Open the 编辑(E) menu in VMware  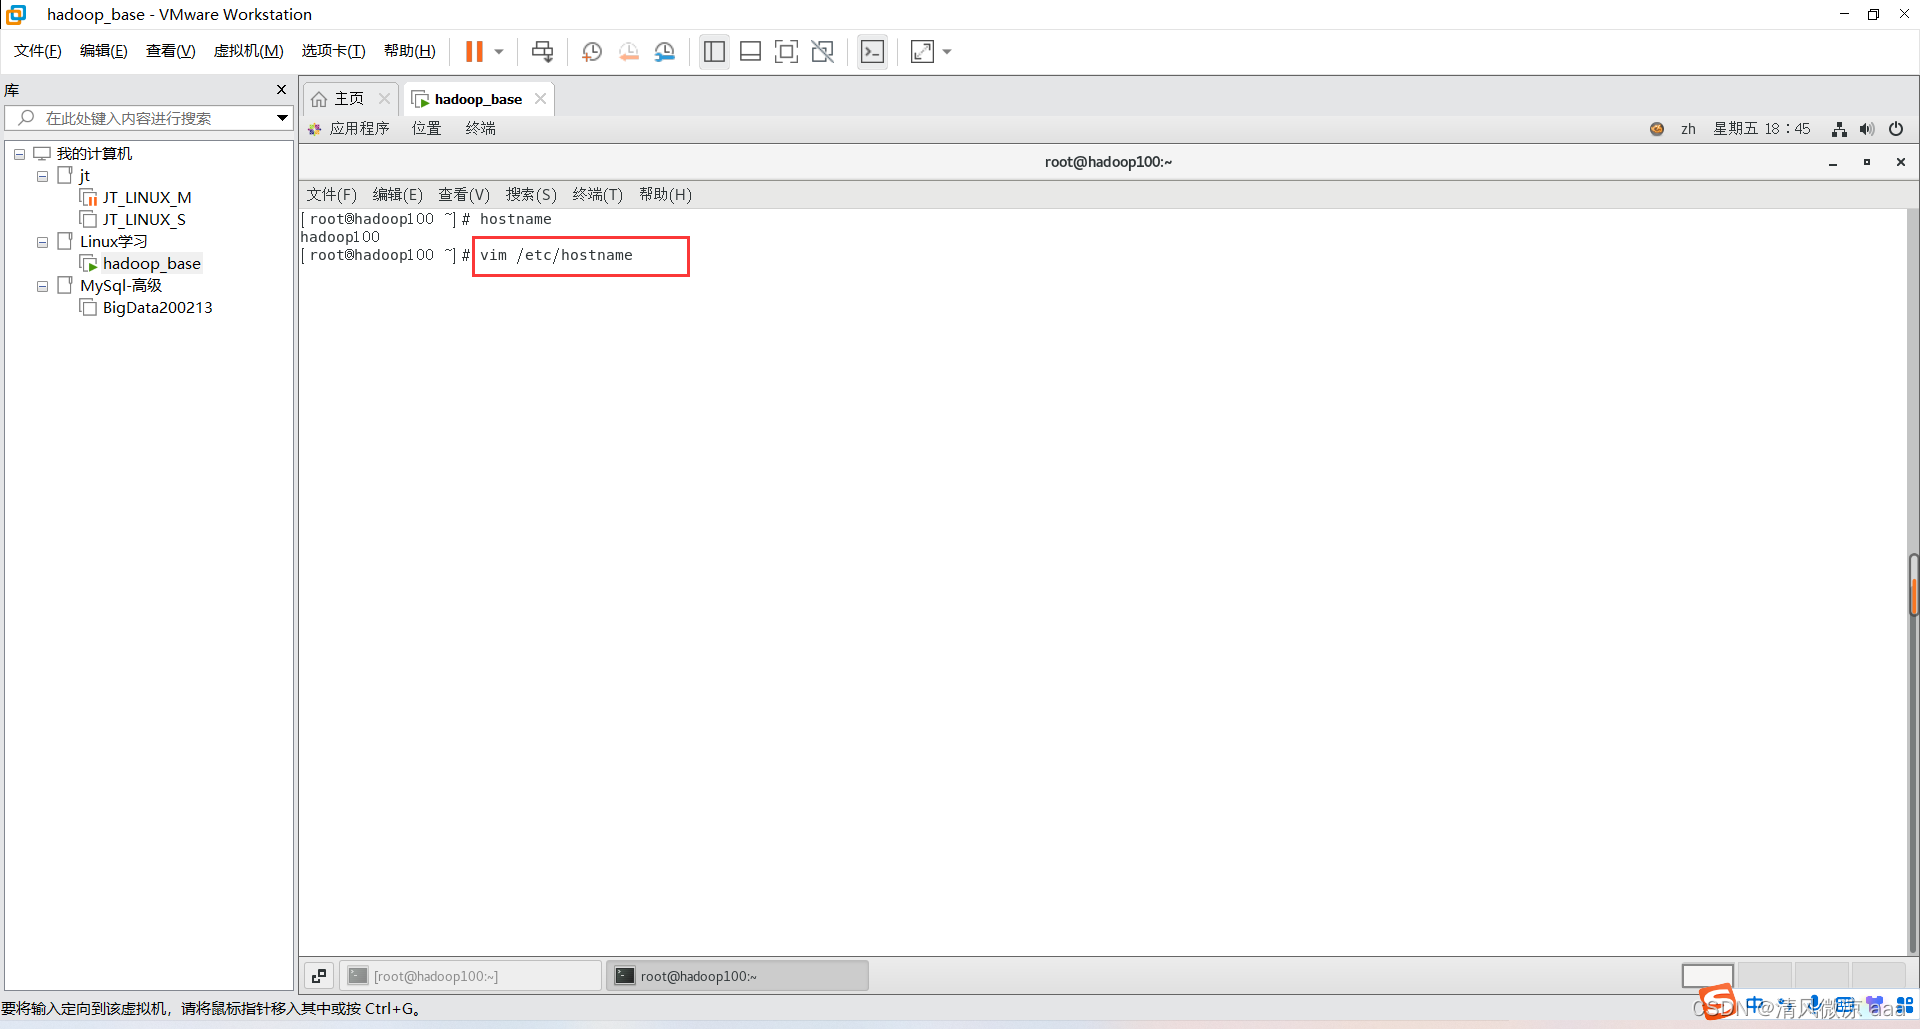[104, 51]
